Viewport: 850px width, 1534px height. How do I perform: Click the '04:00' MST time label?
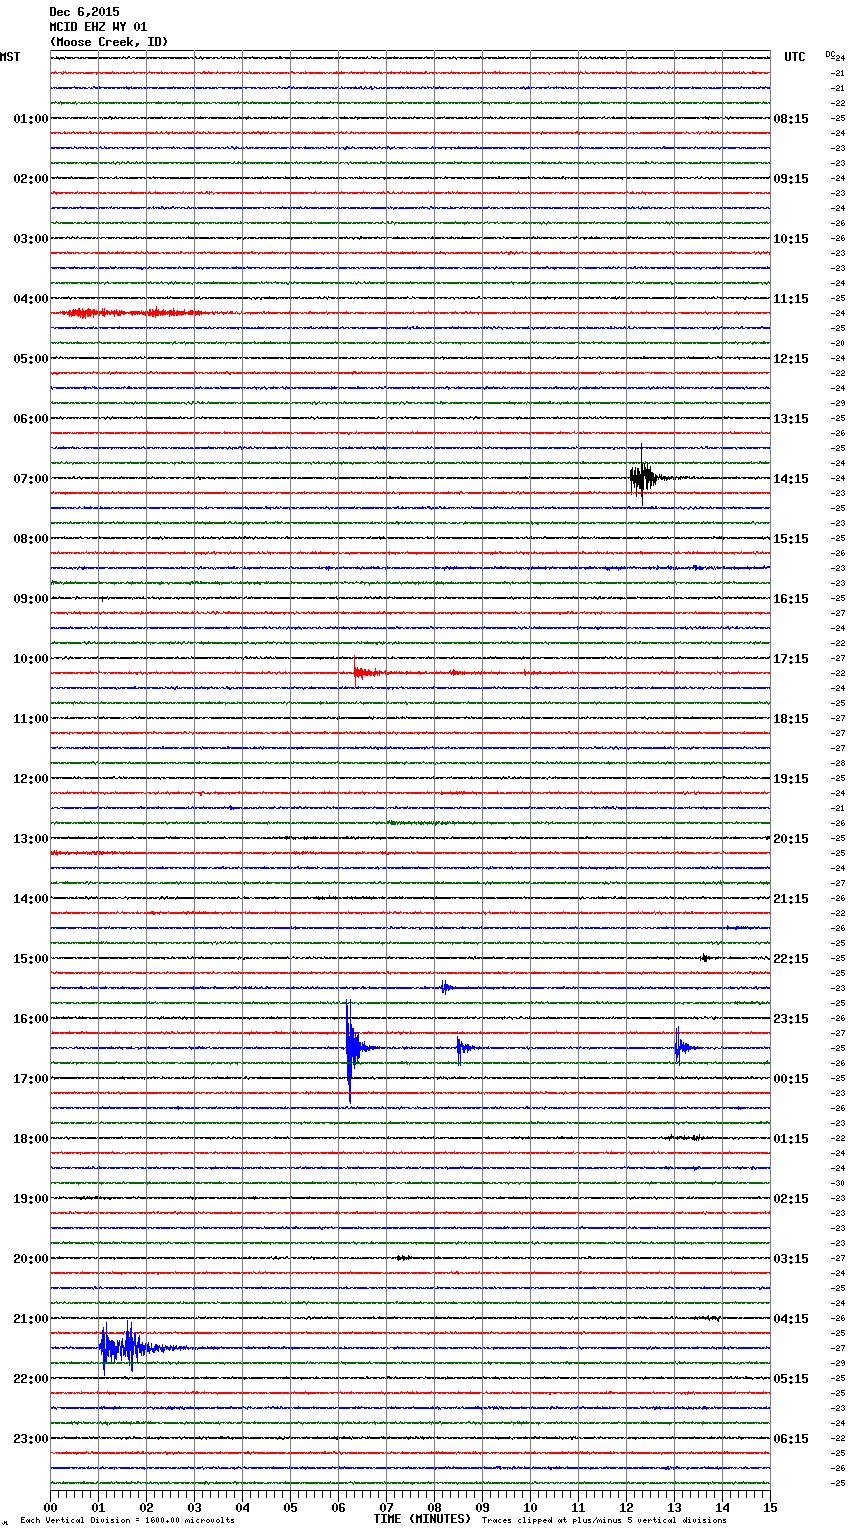31,299
